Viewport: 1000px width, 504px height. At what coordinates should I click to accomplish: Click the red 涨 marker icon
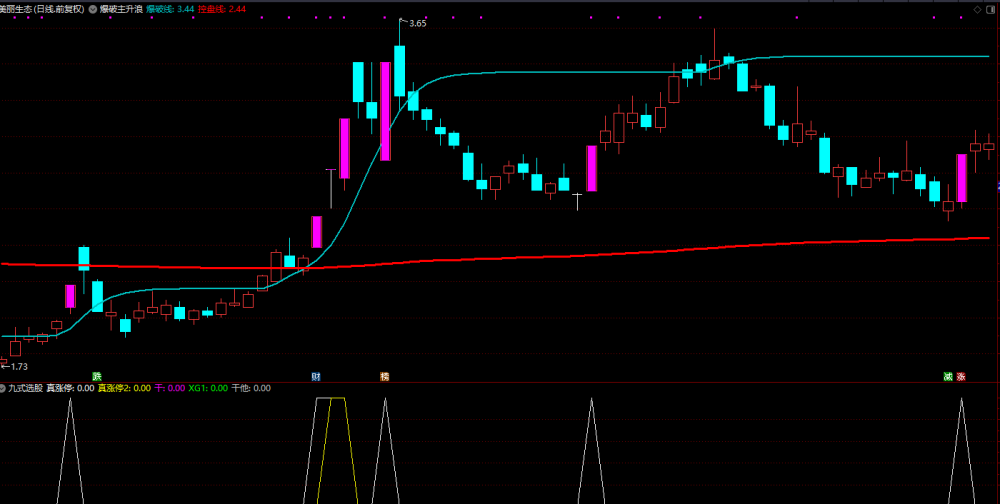pos(961,376)
